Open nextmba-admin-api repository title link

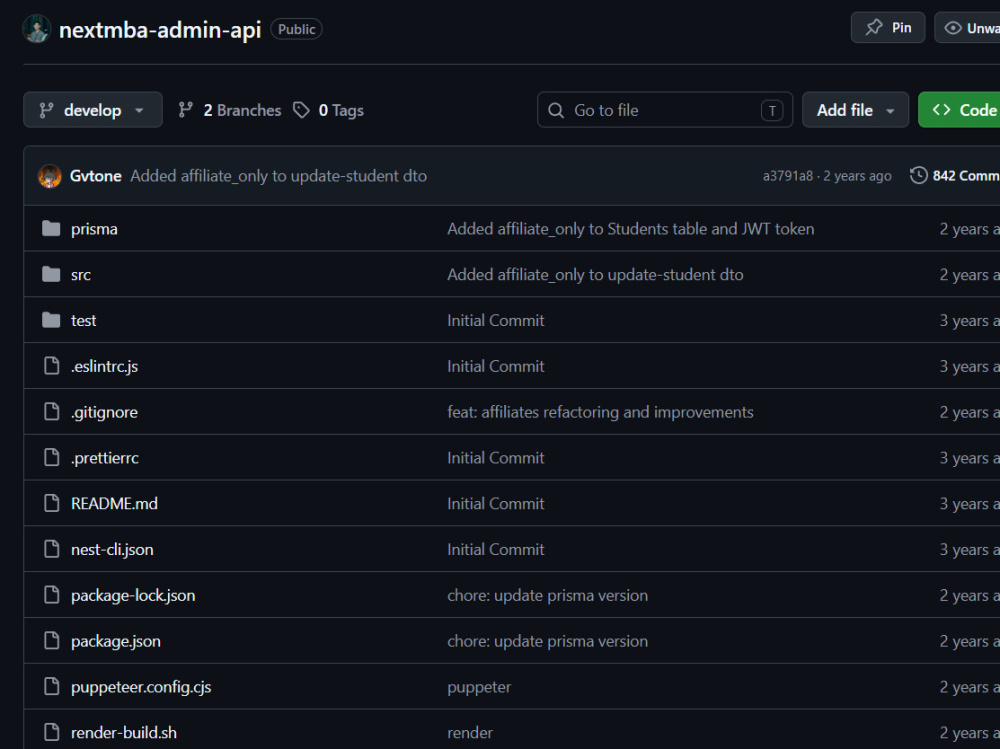coord(160,30)
